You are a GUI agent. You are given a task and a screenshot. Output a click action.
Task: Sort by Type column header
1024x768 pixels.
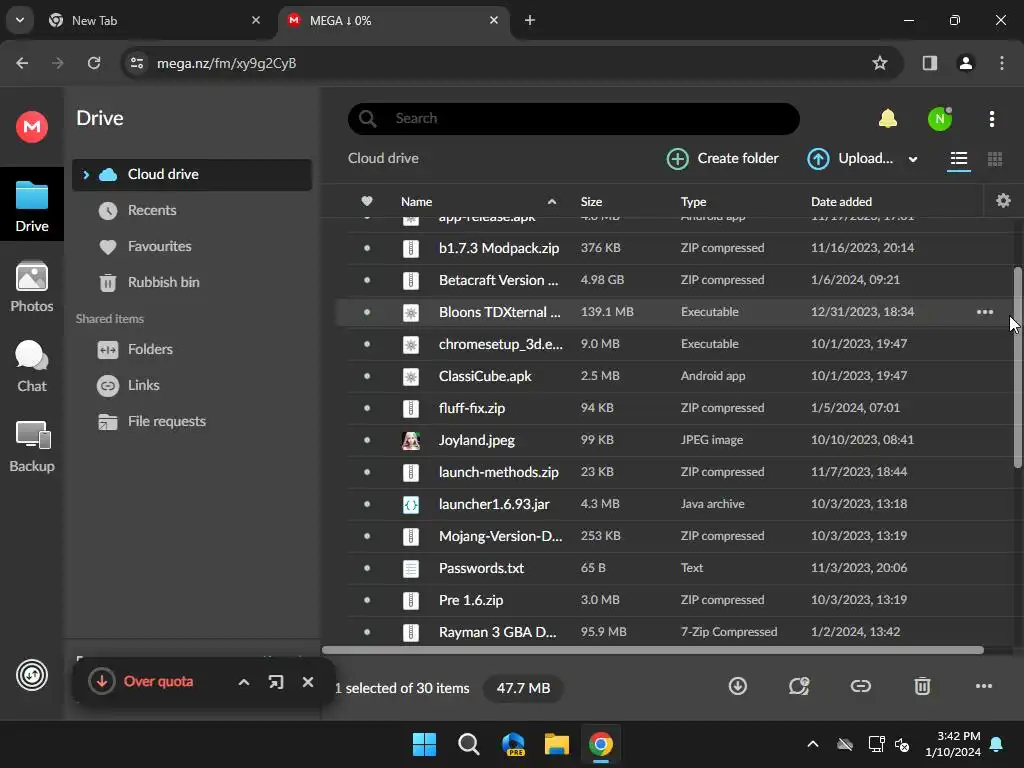693,202
